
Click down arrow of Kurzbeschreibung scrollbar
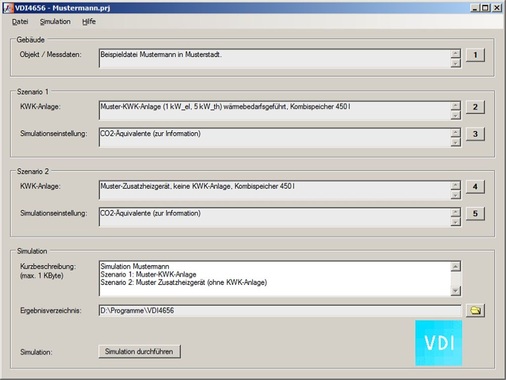pyautogui.click(x=456, y=291)
